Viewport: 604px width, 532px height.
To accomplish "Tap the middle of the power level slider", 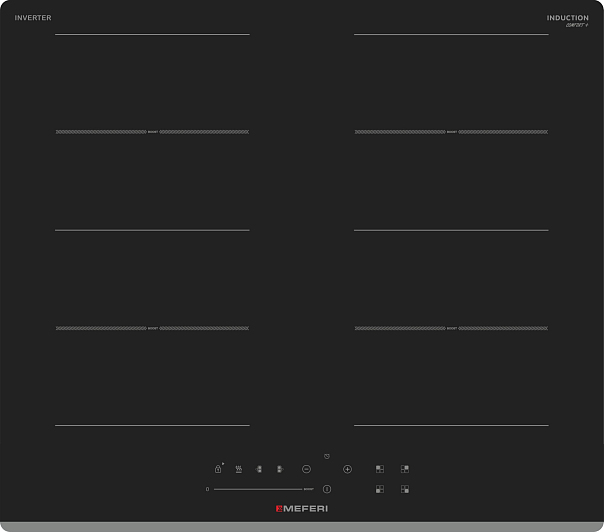I will 257,489.
